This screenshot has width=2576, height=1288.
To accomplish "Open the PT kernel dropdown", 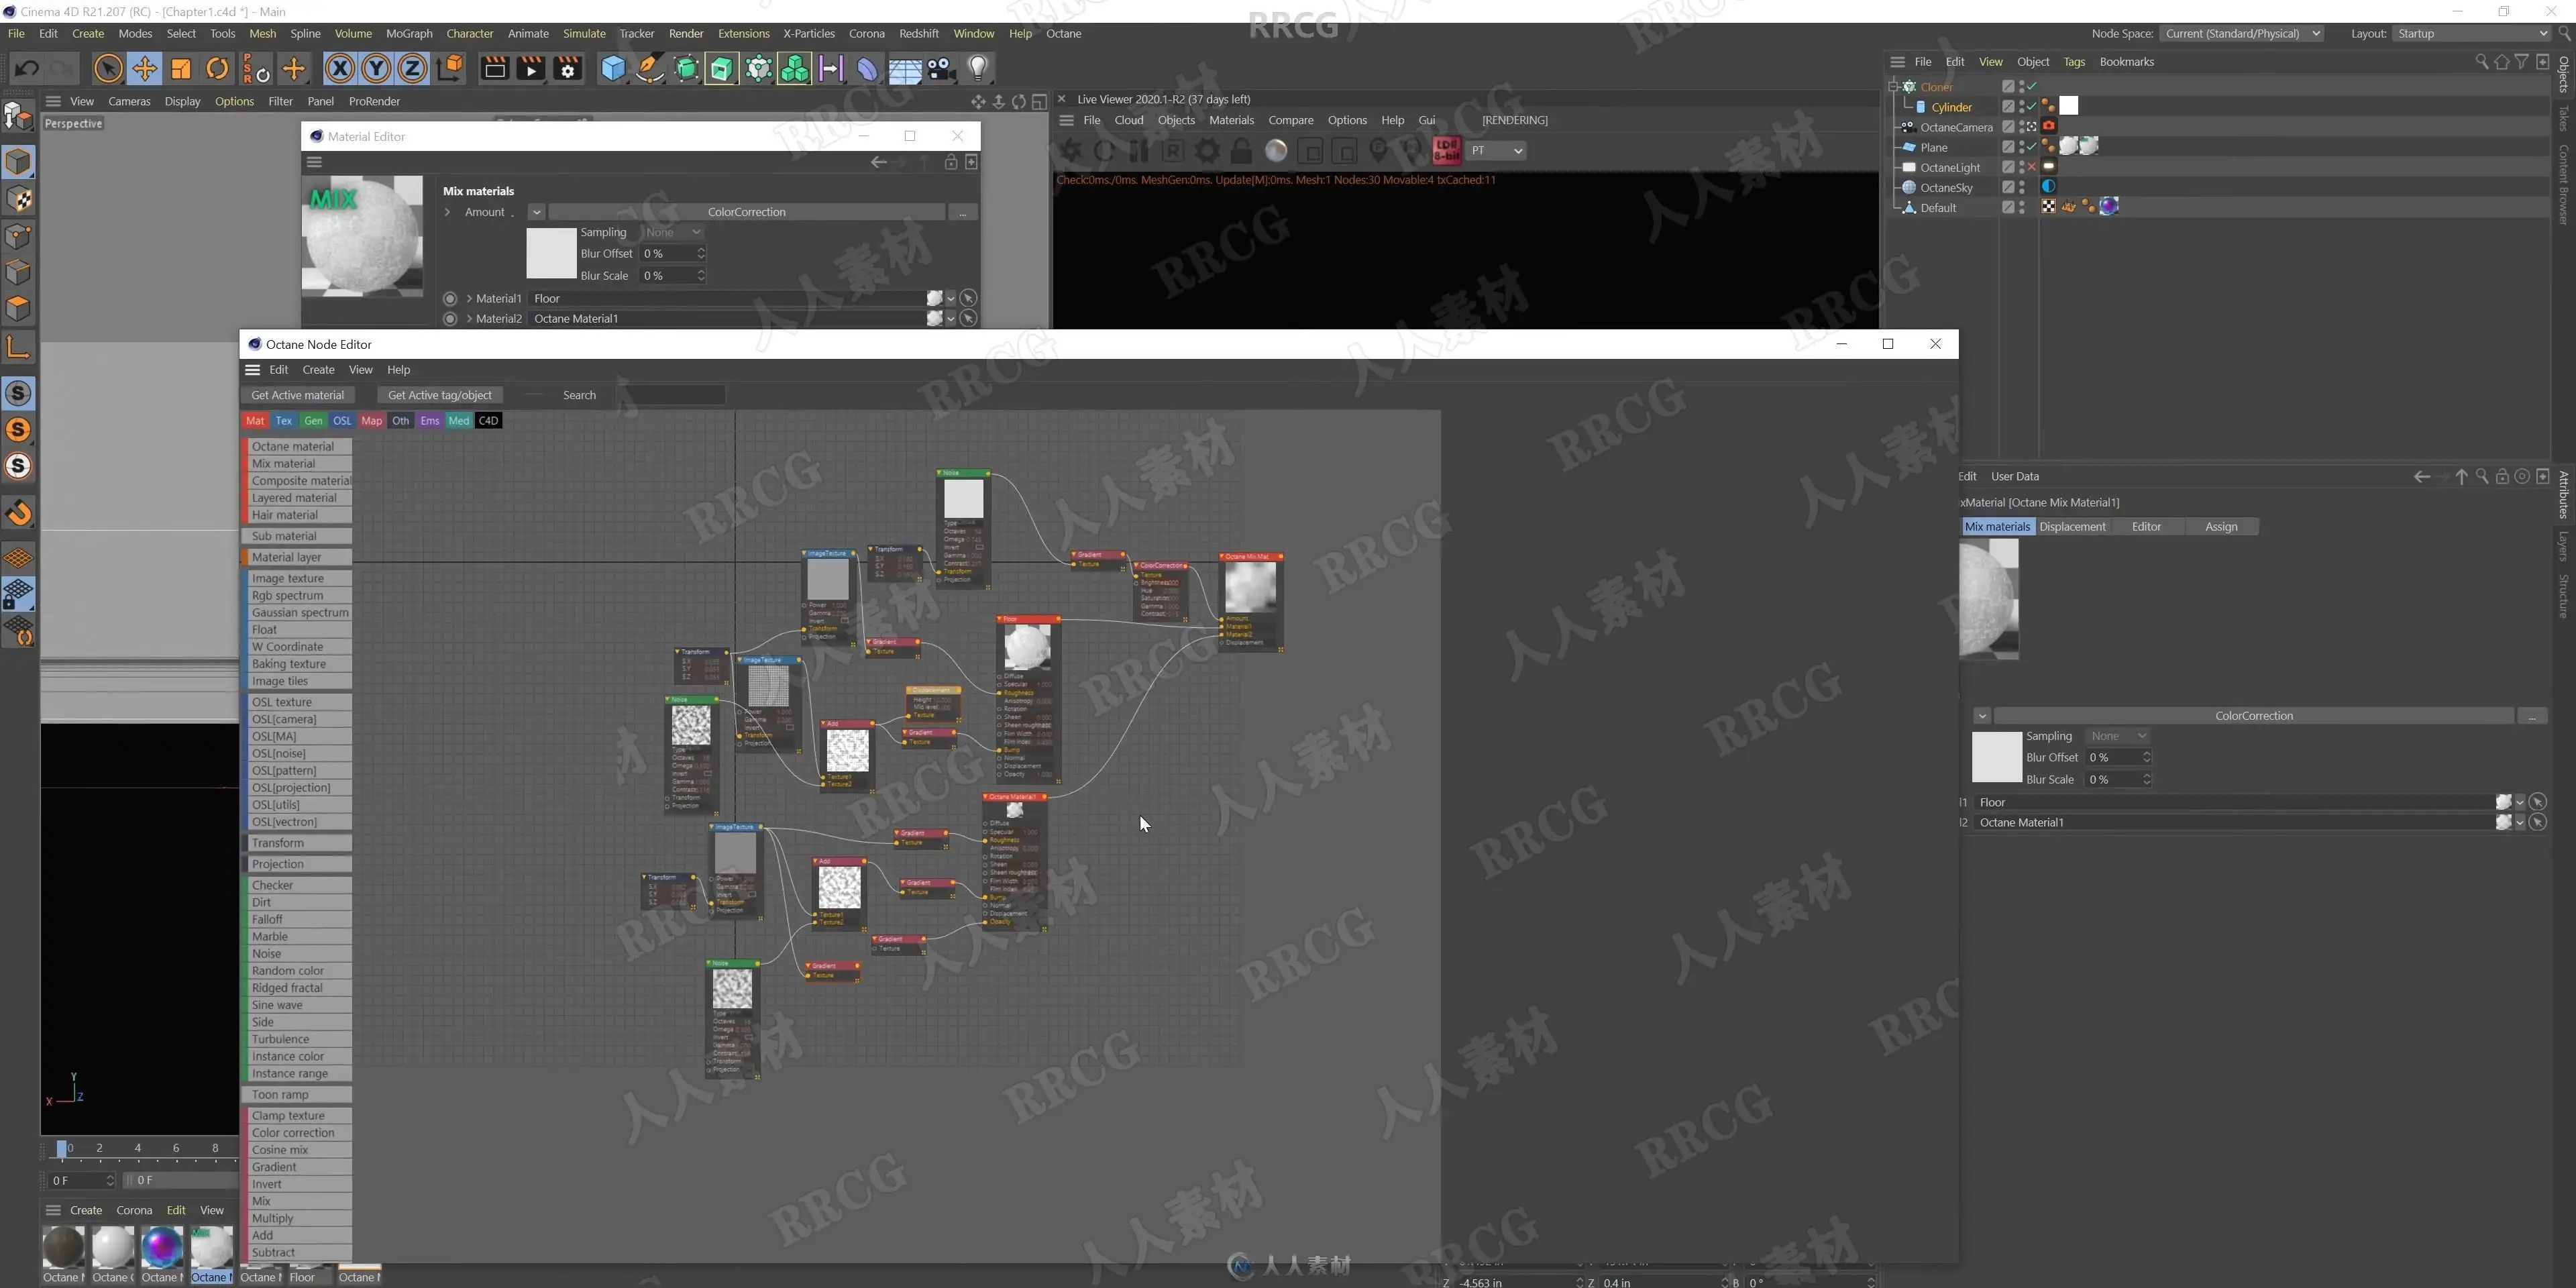I will pos(1497,150).
